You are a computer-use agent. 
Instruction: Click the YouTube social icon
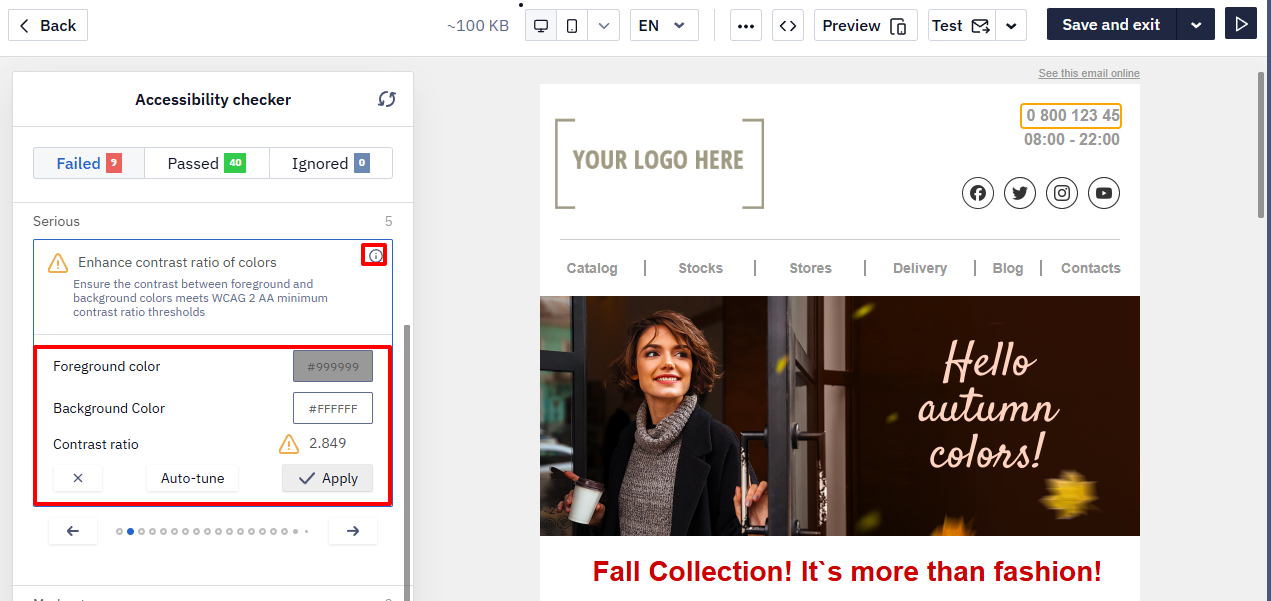1104,193
